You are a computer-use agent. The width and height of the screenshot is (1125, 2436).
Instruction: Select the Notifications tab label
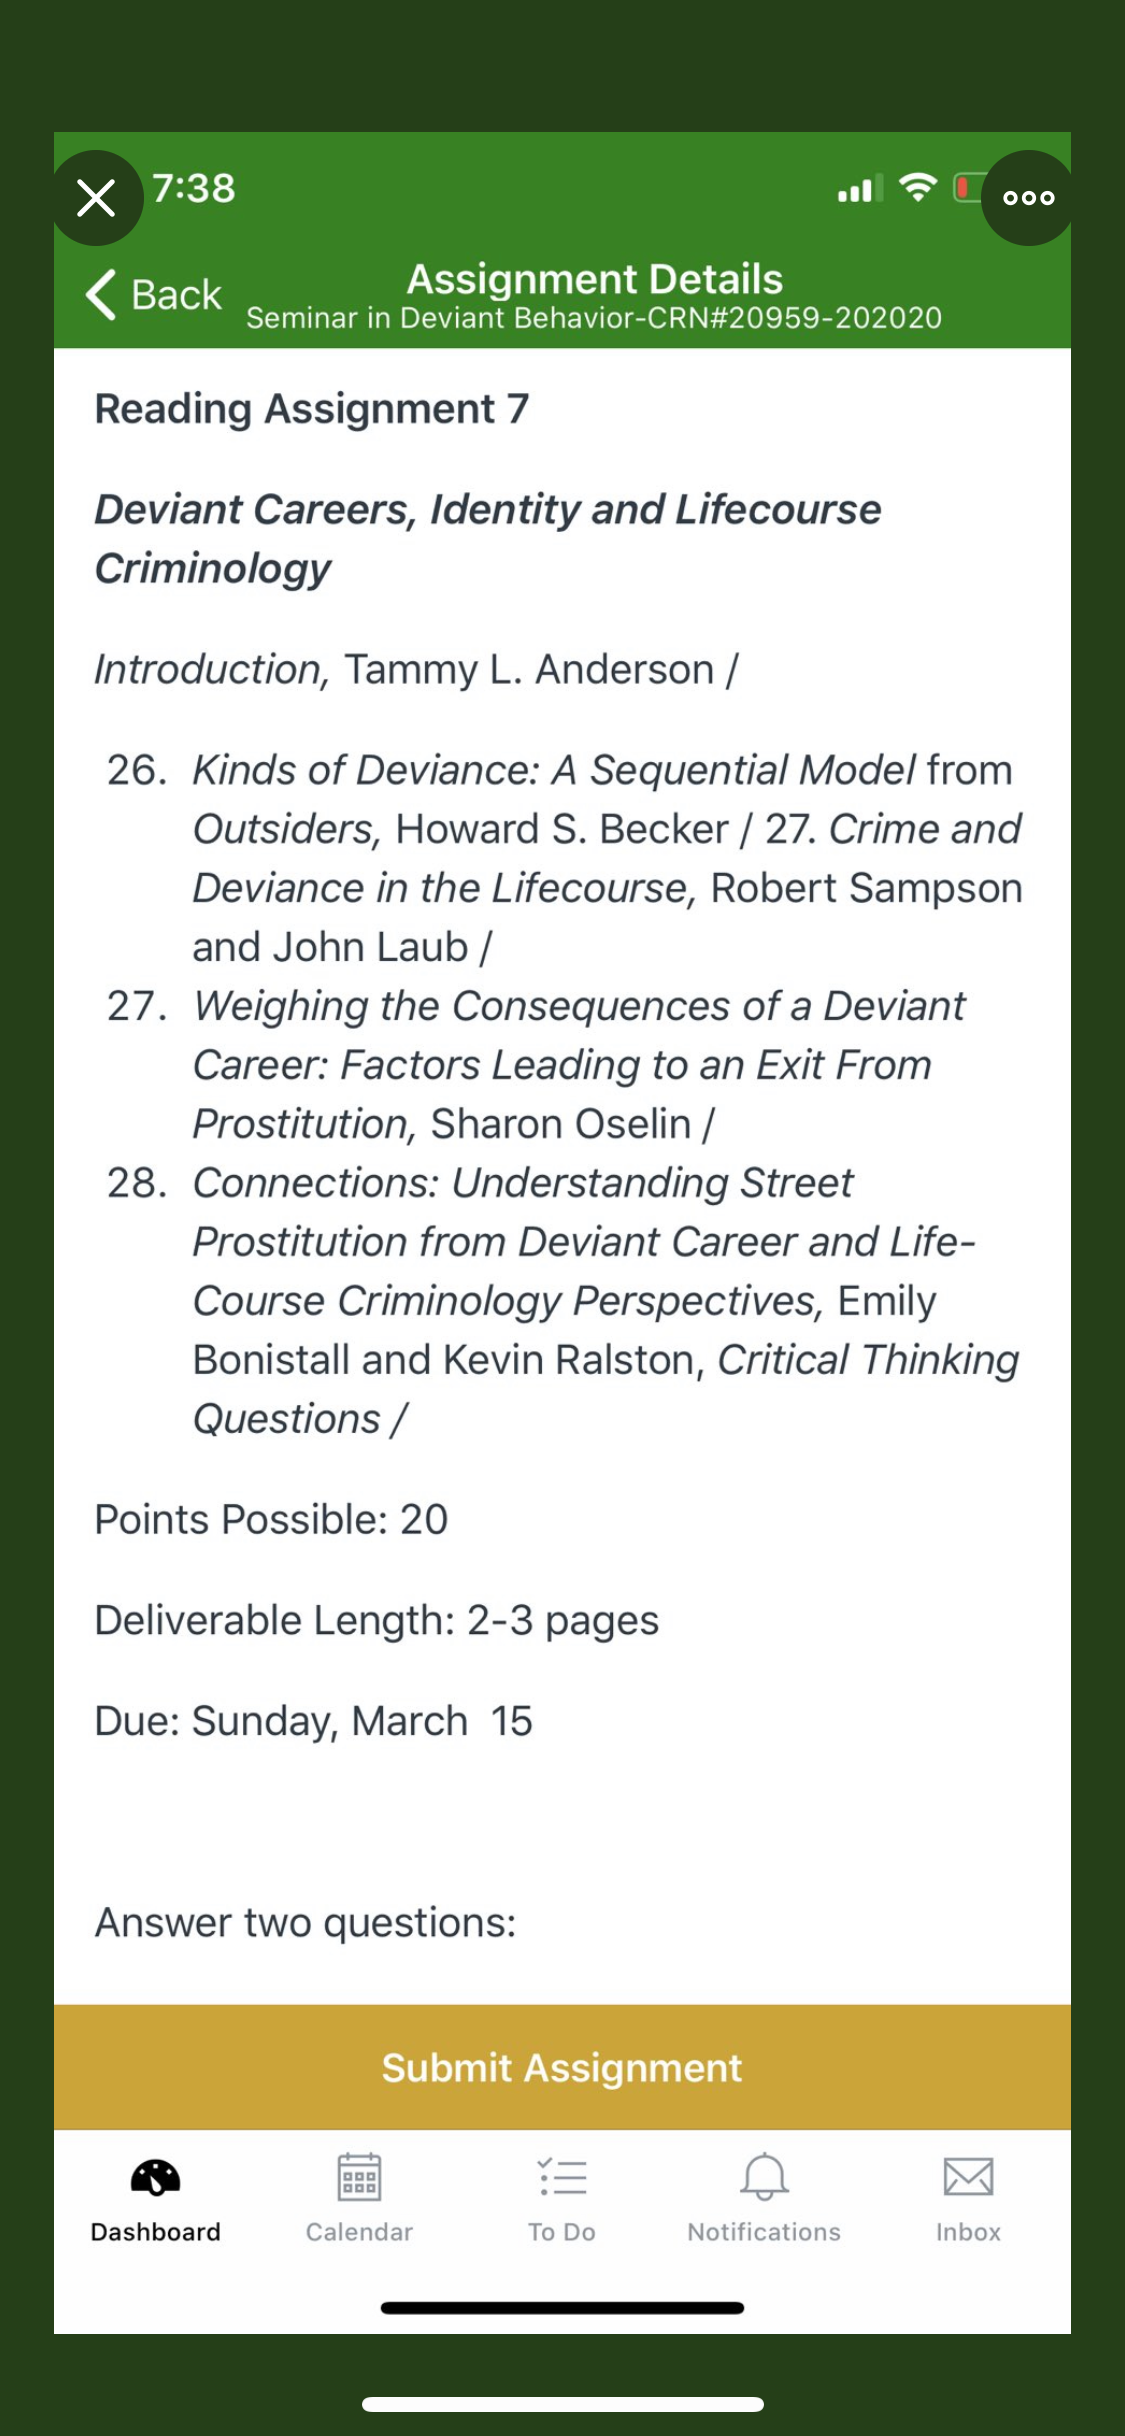[x=764, y=2232]
